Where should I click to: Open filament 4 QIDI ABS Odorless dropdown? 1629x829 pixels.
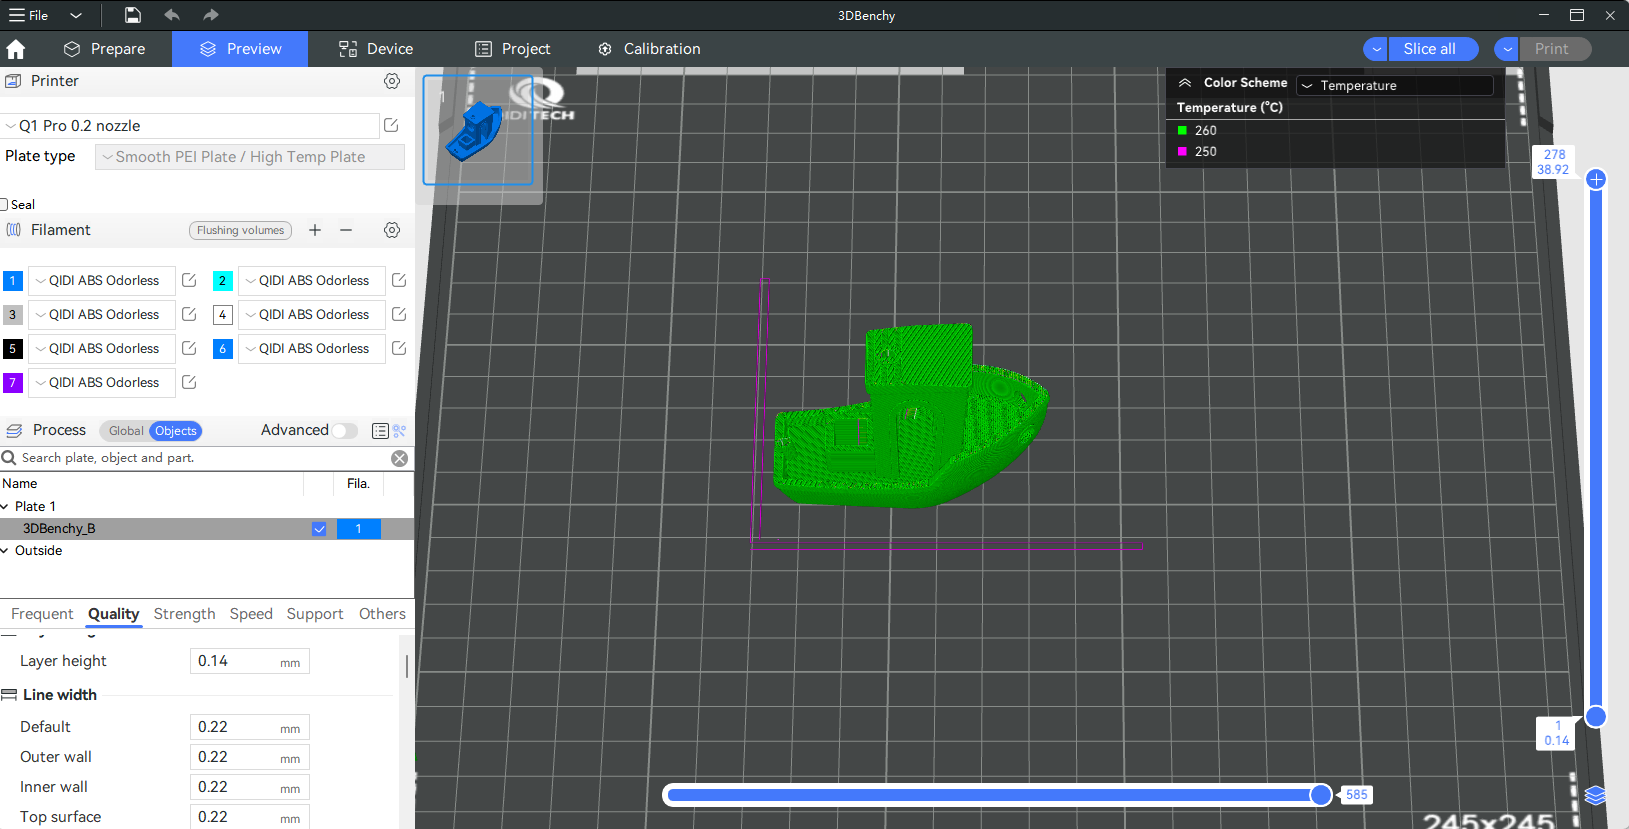pos(312,315)
